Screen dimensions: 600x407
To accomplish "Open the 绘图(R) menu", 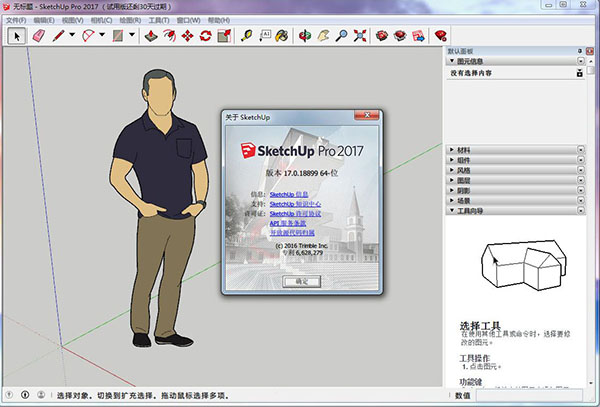I will pos(130,20).
